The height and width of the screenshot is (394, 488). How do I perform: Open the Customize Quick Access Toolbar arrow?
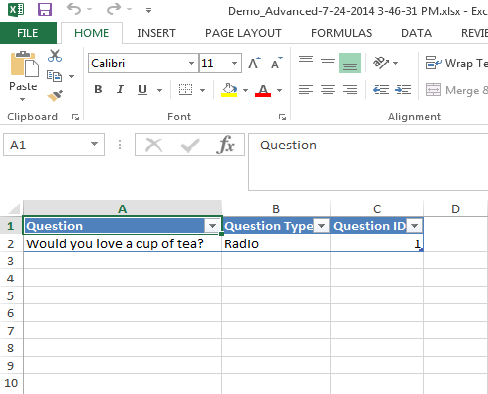point(148,10)
